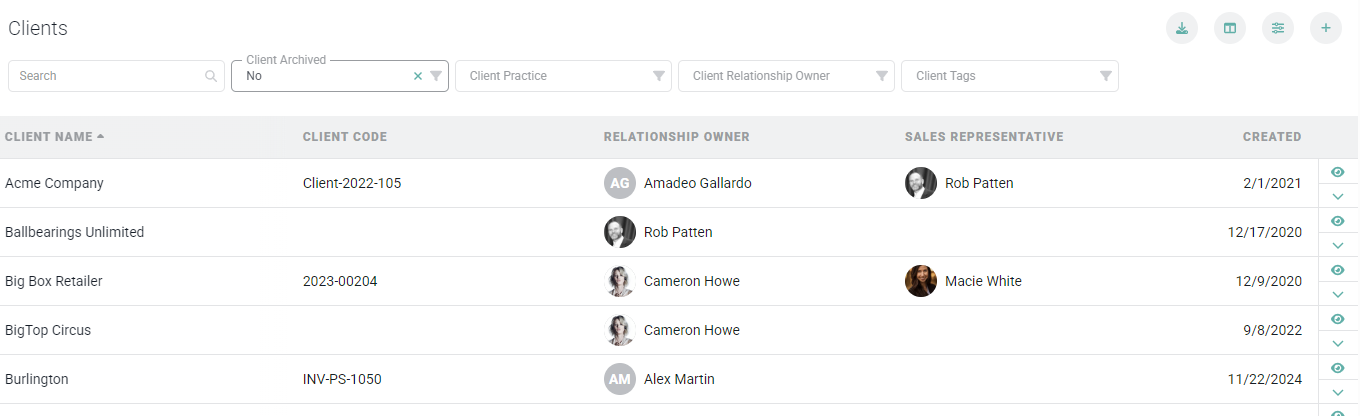Click into the Search input field
The height and width of the screenshot is (416, 1360).
tap(105, 76)
